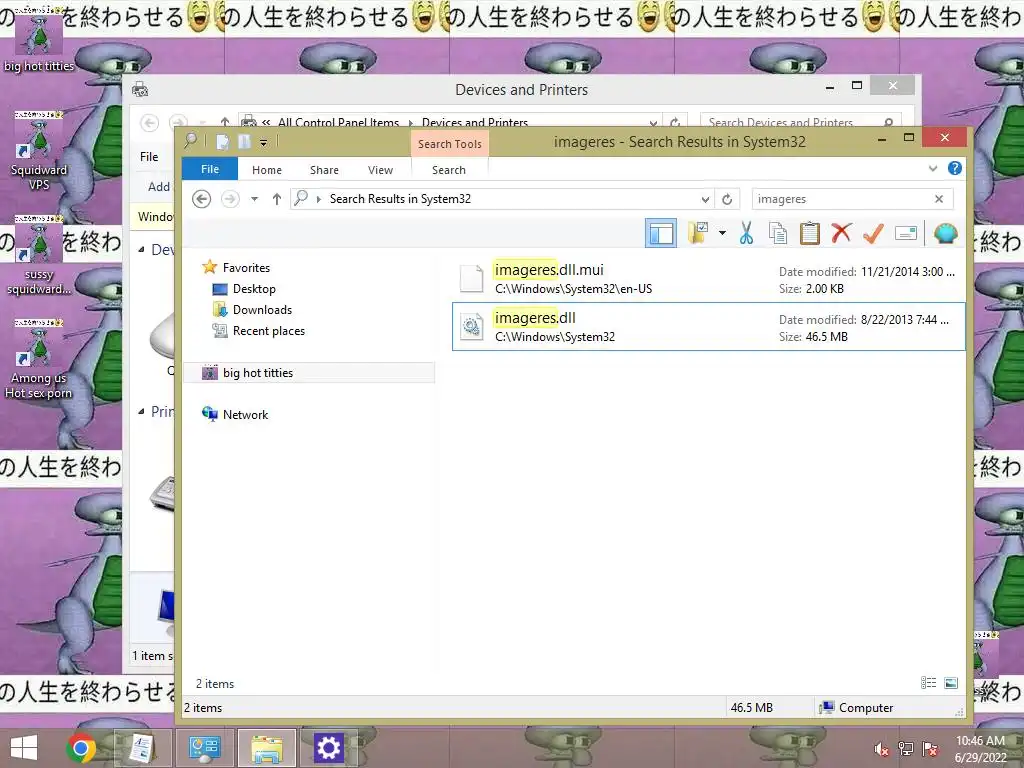
Task: Go back in the search results window
Action: 202,199
